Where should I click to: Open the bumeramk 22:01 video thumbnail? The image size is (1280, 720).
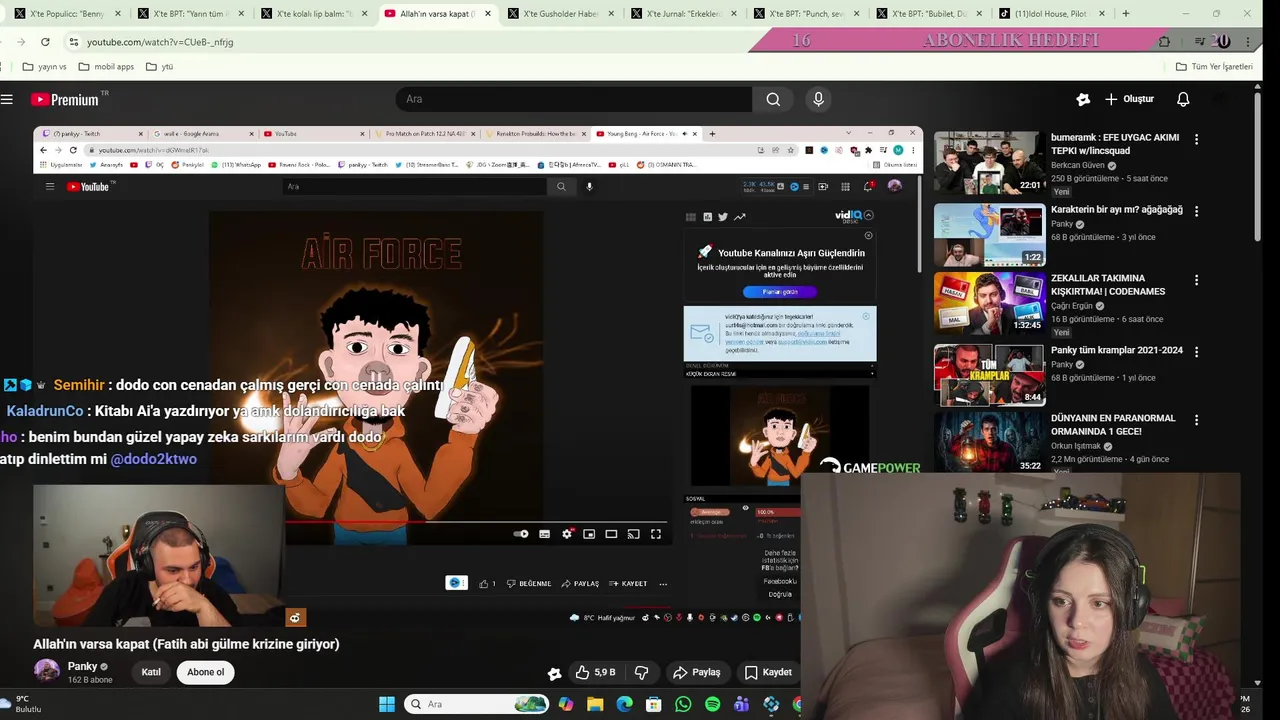[x=990, y=162]
